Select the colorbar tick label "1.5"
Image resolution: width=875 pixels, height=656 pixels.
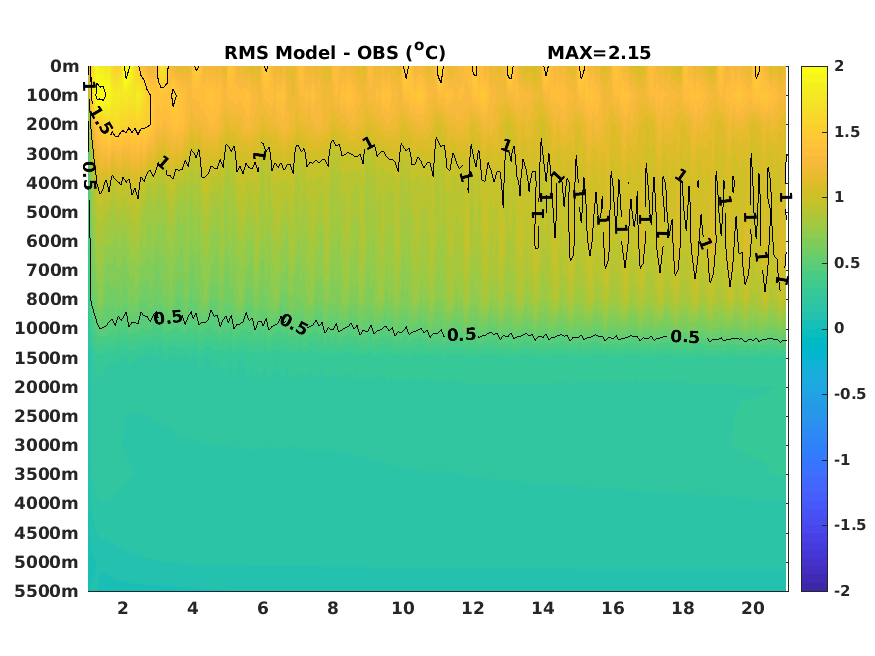coord(847,132)
